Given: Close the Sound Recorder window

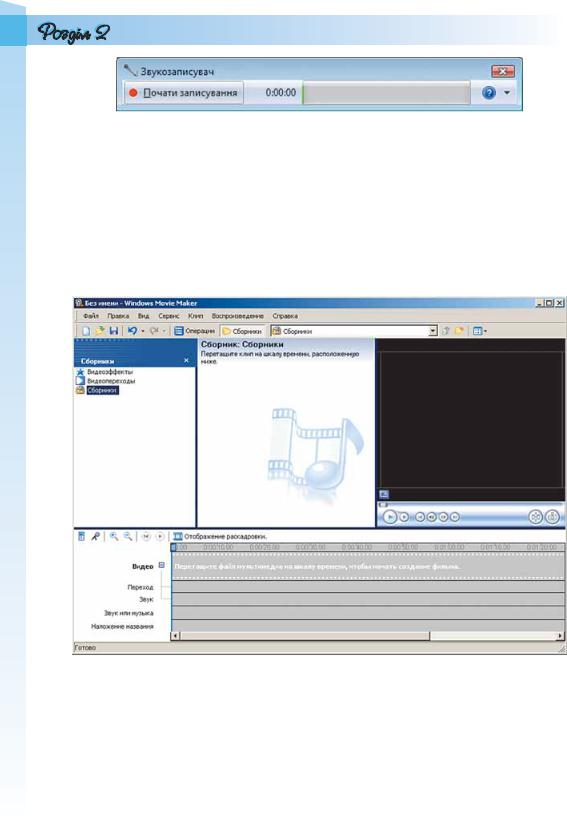Looking at the screenshot, I should point(503,71).
